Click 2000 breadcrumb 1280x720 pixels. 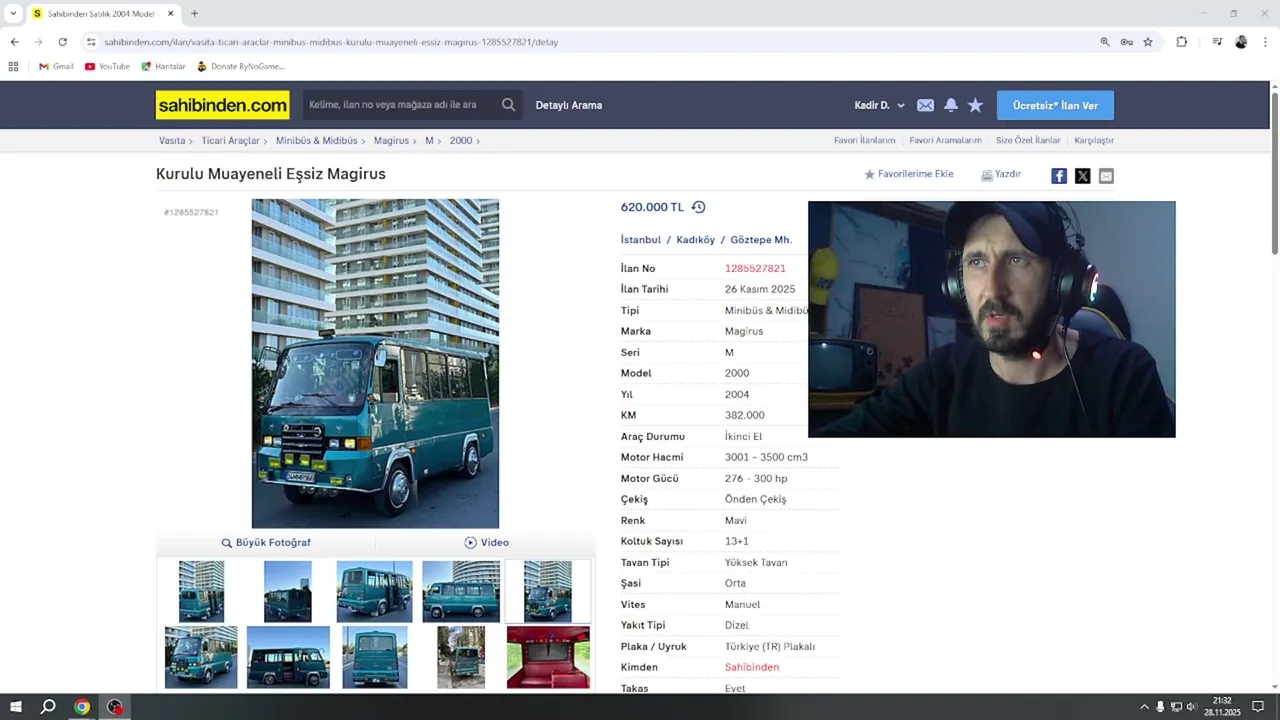[461, 141]
